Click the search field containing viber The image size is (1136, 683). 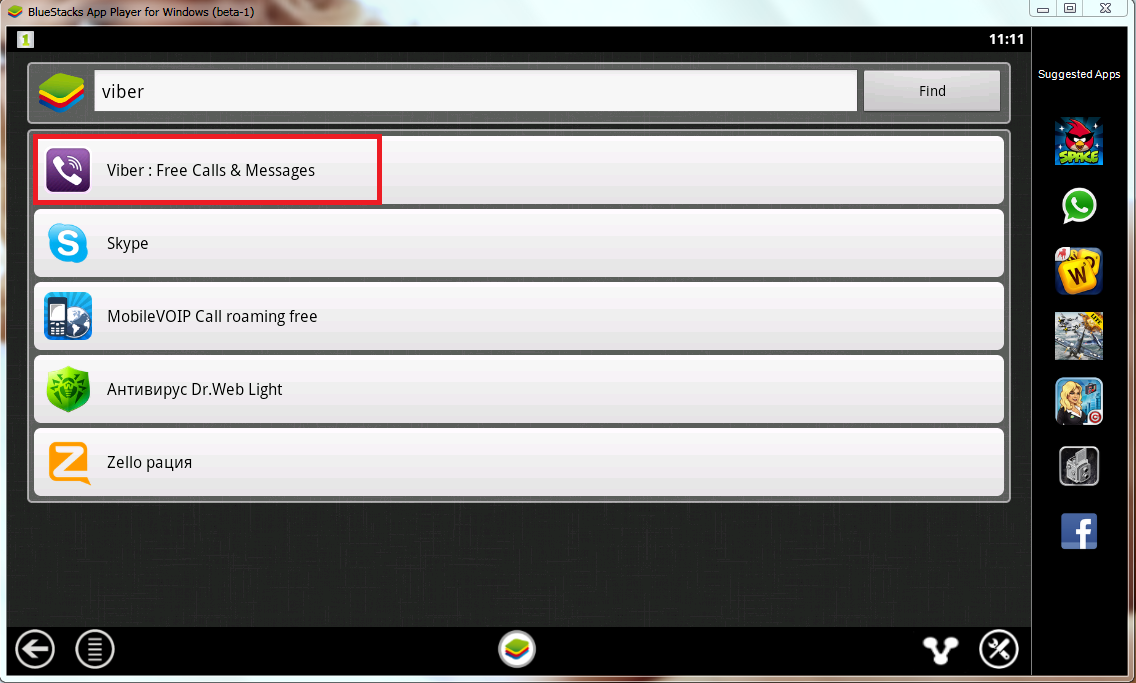[475, 91]
